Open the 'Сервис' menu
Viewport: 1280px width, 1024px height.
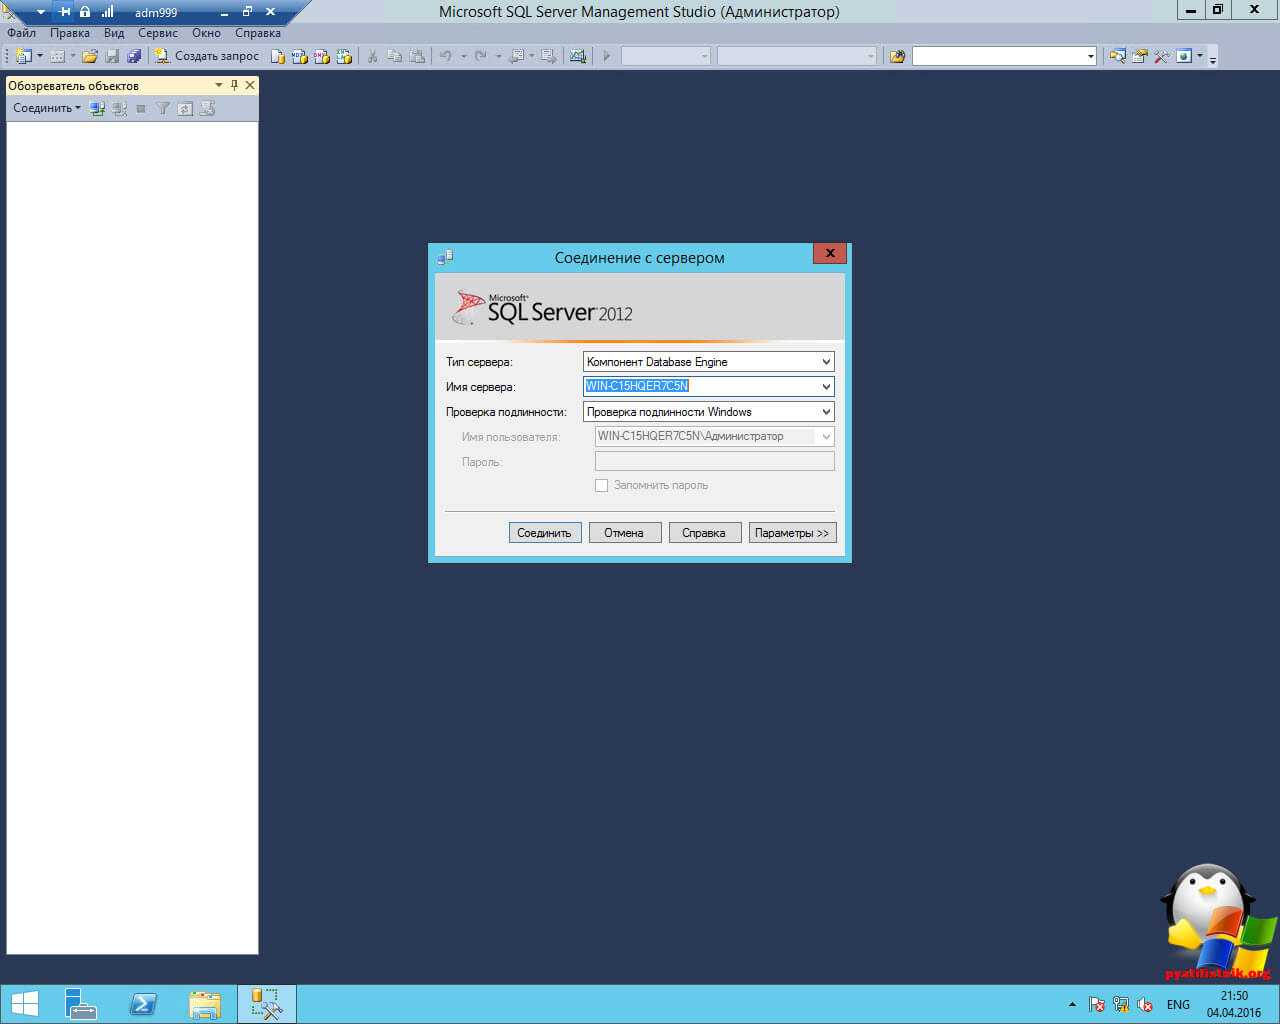tap(157, 33)
